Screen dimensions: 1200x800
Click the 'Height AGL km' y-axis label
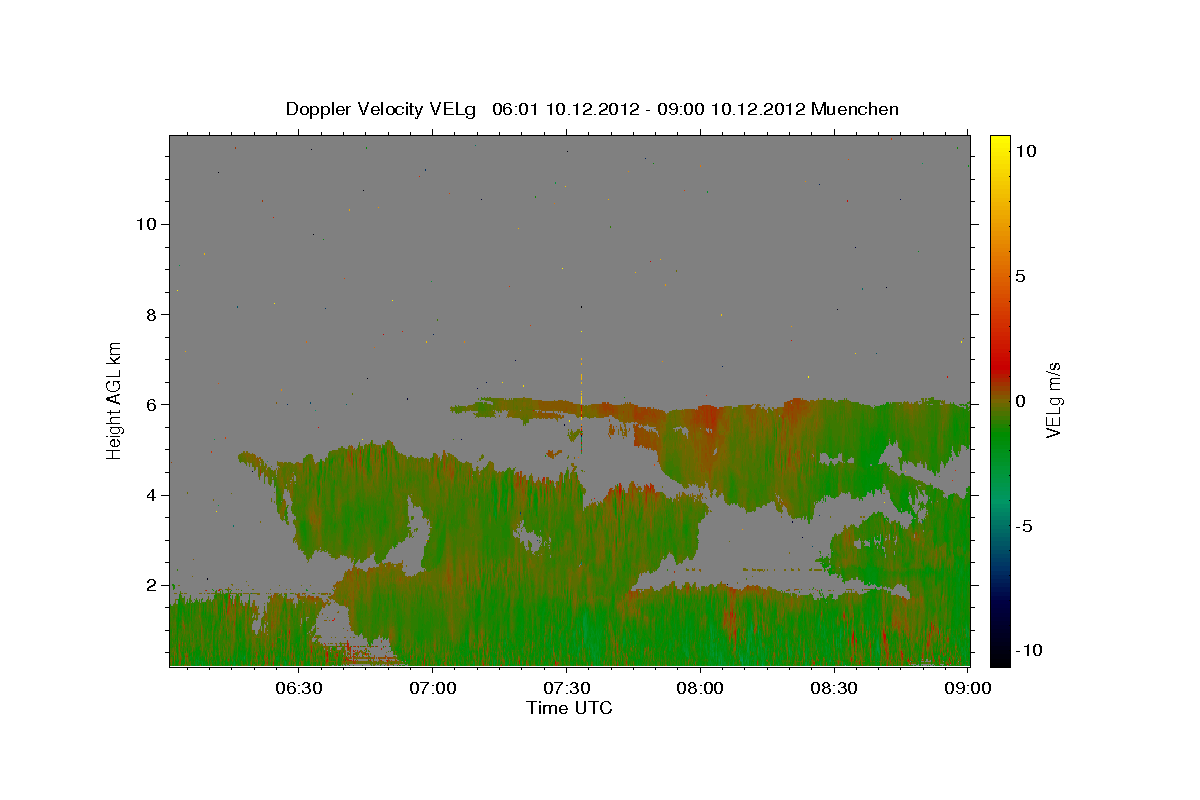tap(115, 399)
